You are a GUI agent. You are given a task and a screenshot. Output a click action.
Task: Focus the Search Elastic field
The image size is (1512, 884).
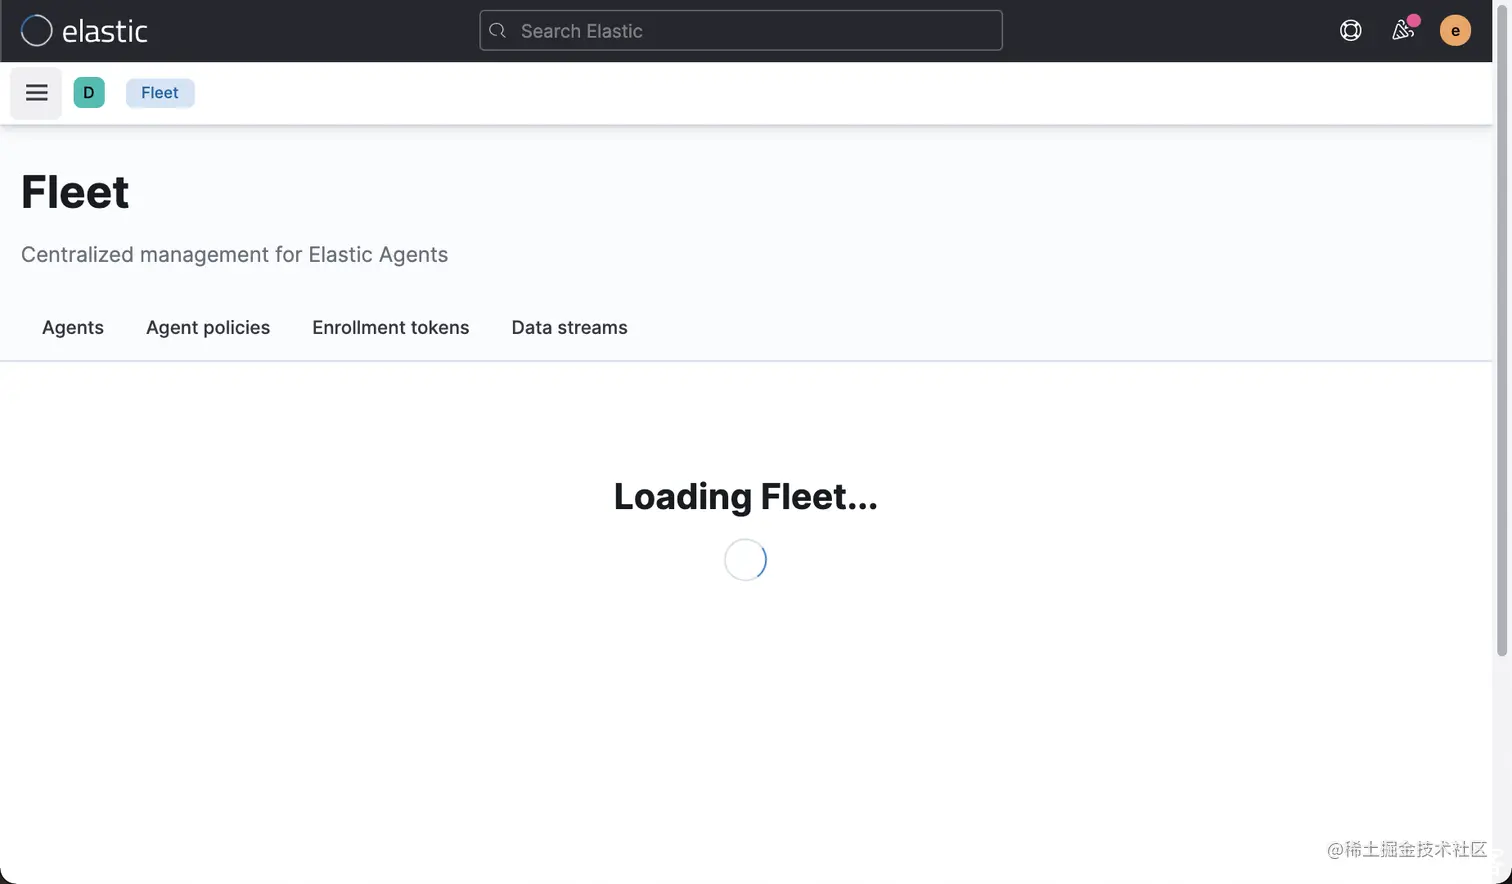741,31
